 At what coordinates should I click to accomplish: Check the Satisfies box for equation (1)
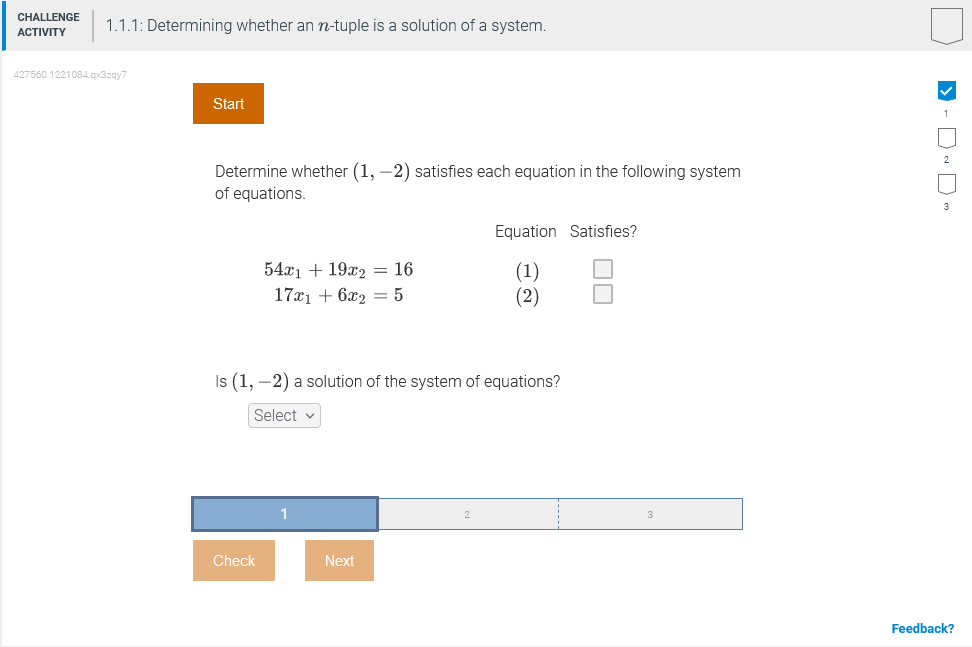(x=603, y=269)
